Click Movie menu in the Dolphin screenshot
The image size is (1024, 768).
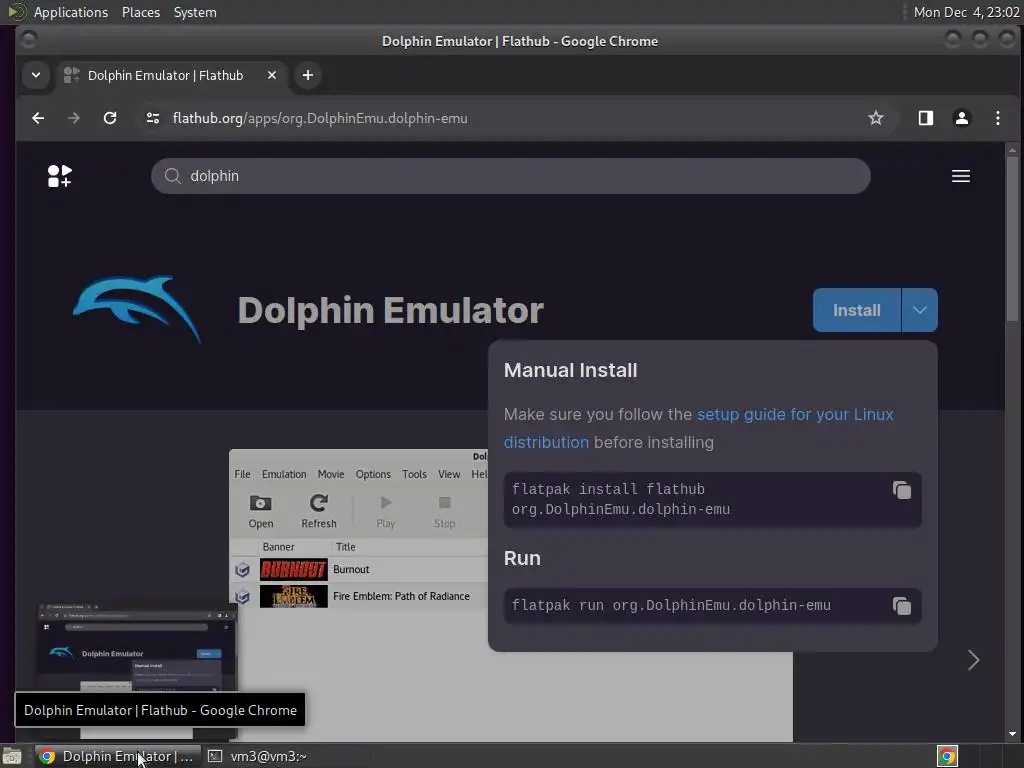330,474
